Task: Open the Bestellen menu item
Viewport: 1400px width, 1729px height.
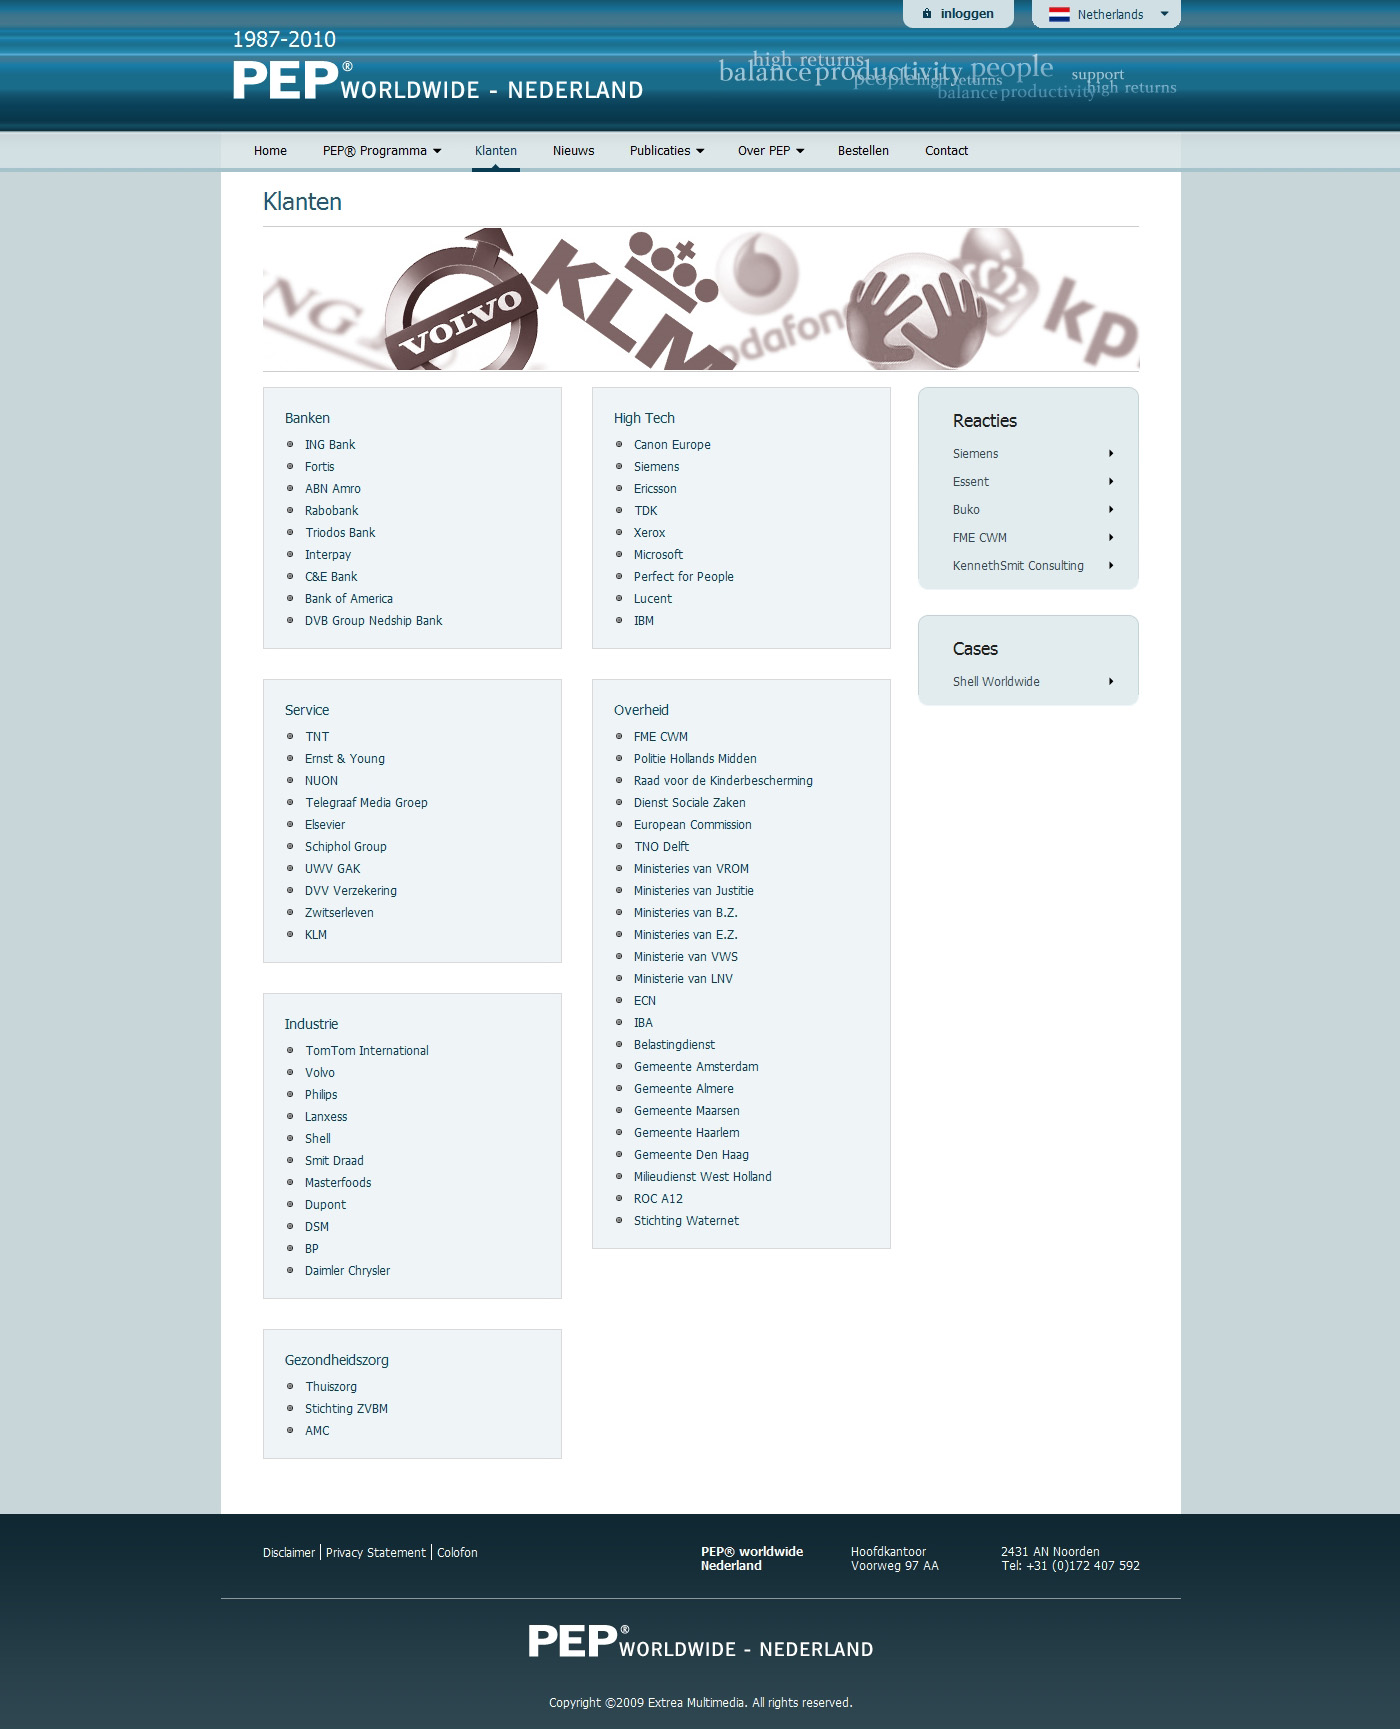Action: tap(863, 151)
